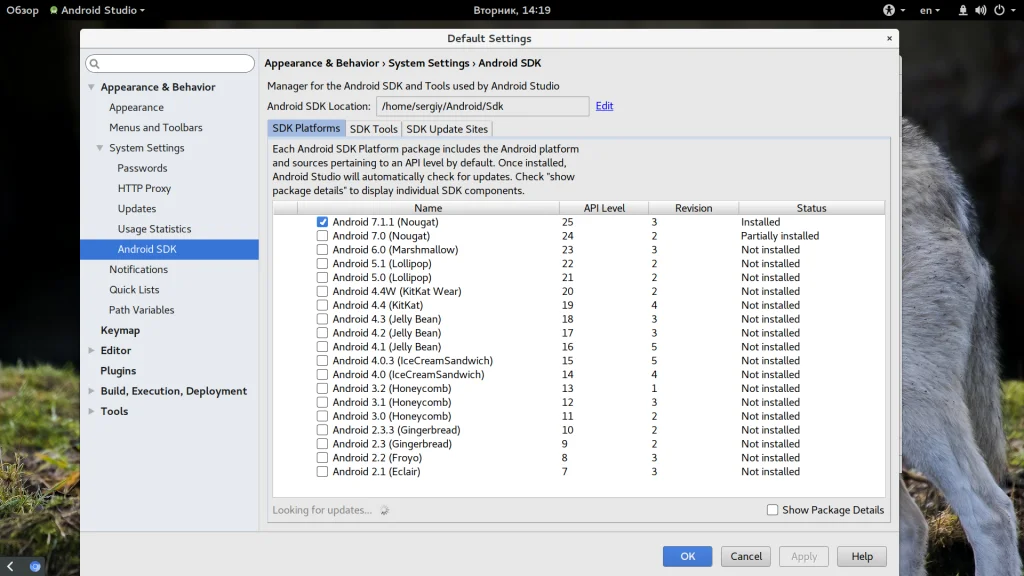Screen dimensions: 1024x576
Task: Open the accessibility menu in top bar
Action: tap(889, 10)
